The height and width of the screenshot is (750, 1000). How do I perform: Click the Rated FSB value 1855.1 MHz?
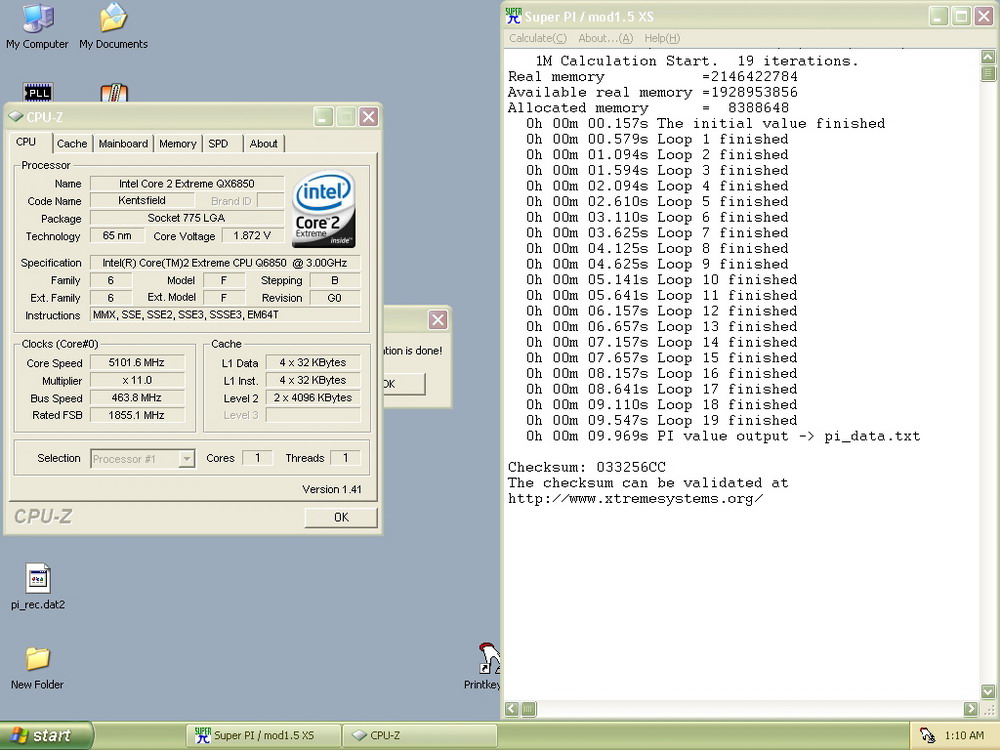pos(137,415)
